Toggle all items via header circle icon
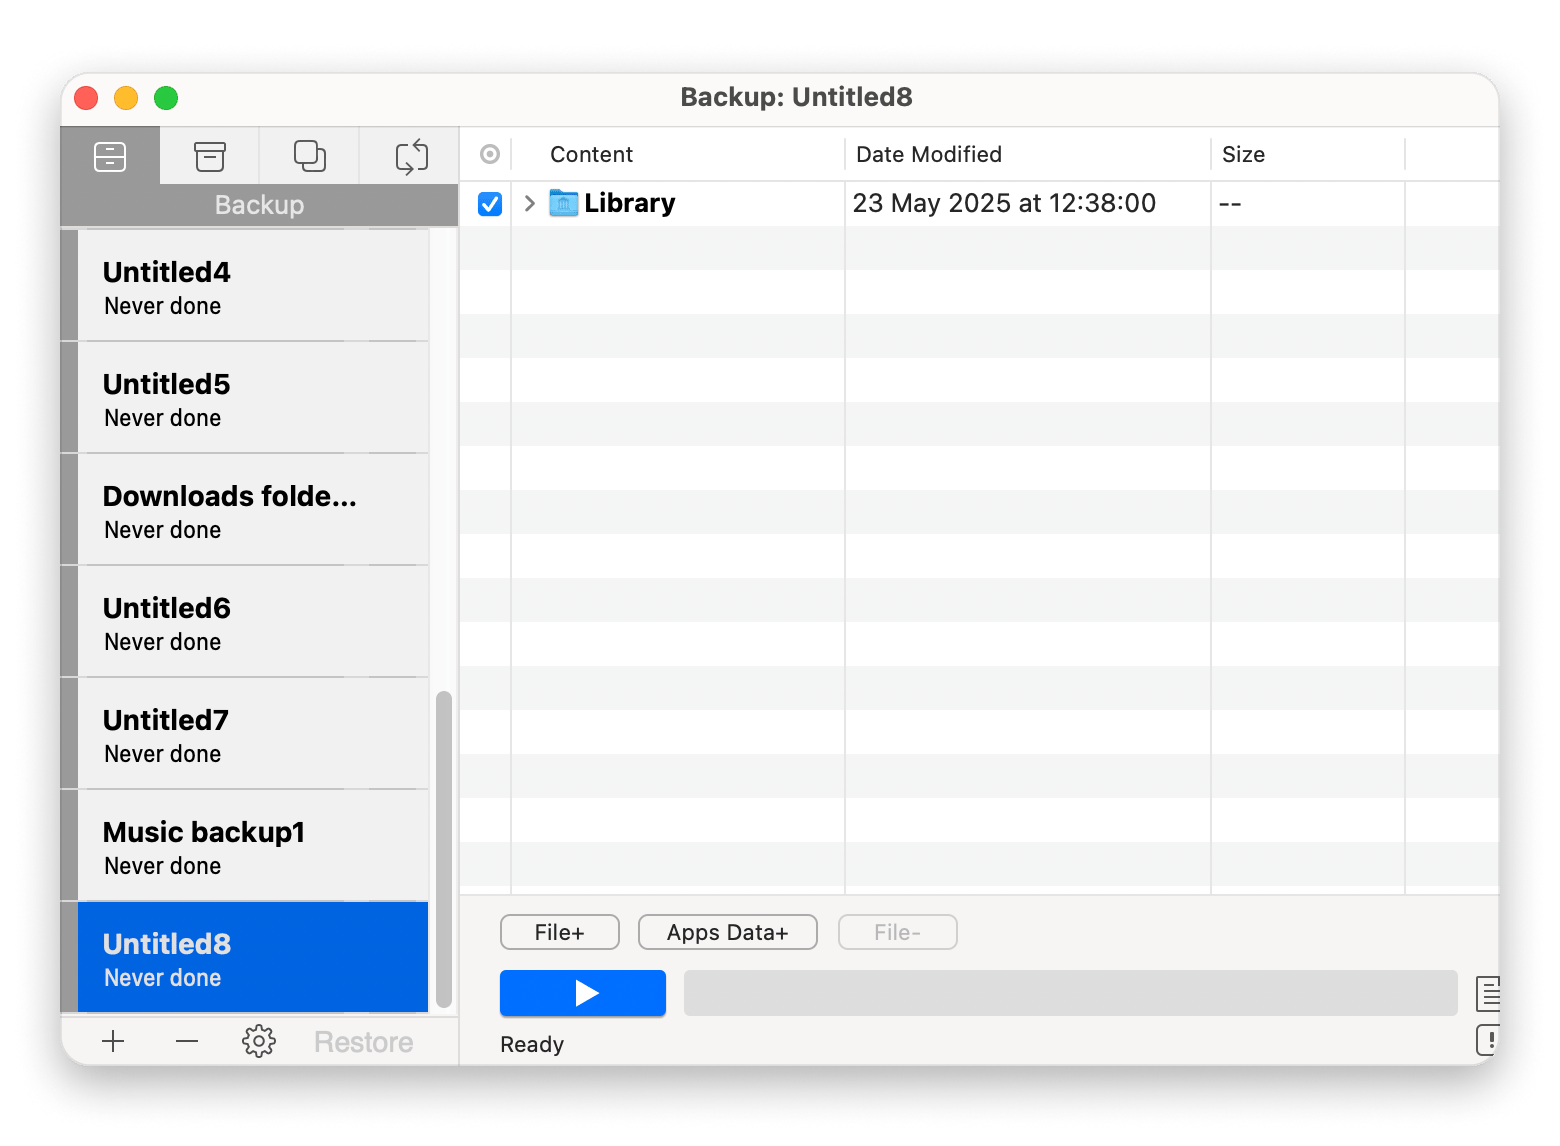Image resolution: width=1560 pixels, height=1146 pixels. (x=490, y=154)
